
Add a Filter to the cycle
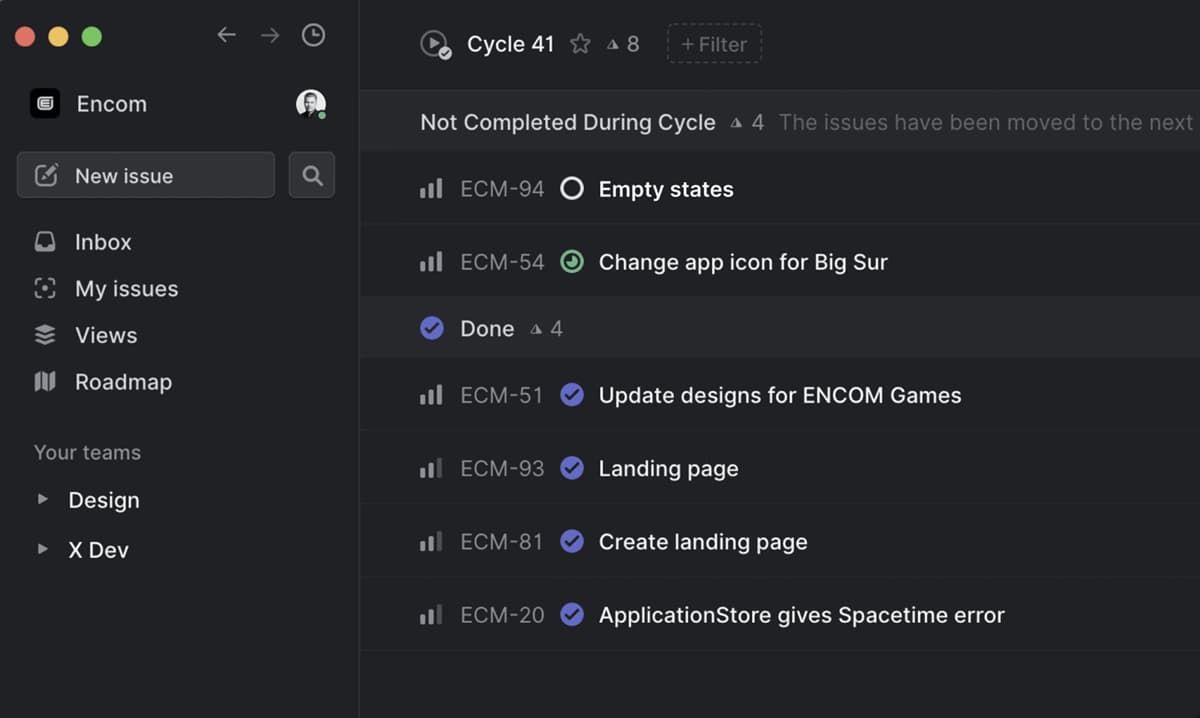click(714, 44)
